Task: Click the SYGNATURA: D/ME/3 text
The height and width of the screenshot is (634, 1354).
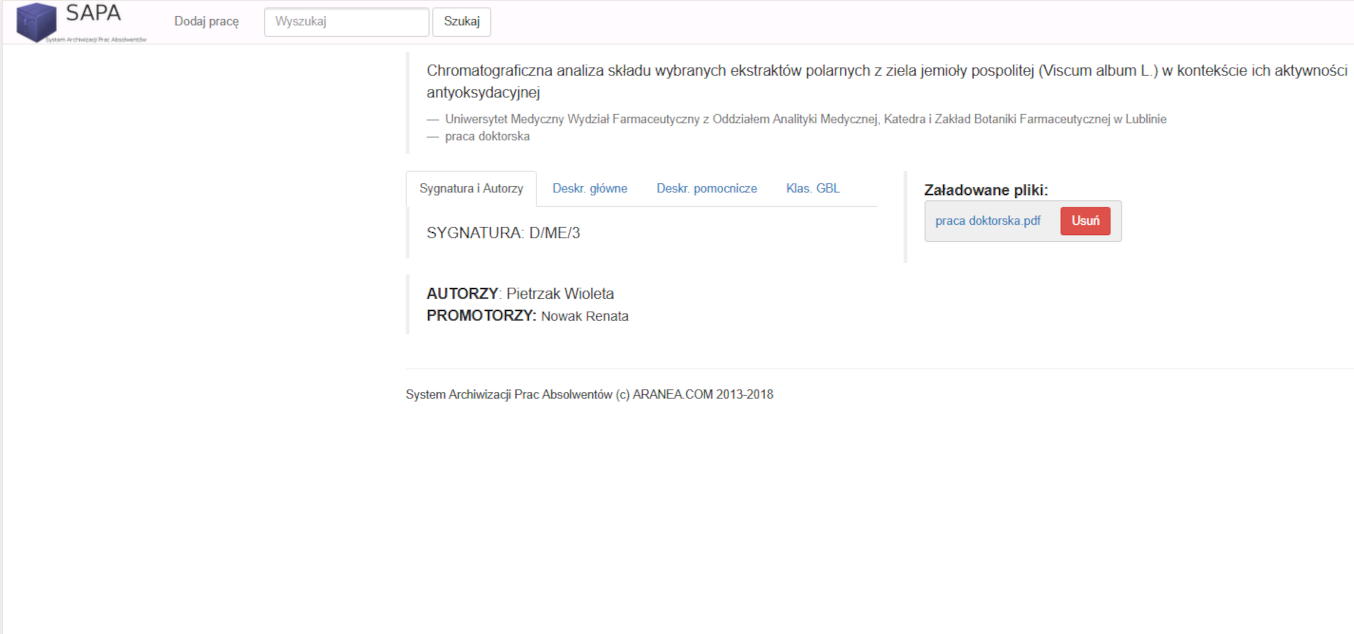Action: tap(503, 233)
